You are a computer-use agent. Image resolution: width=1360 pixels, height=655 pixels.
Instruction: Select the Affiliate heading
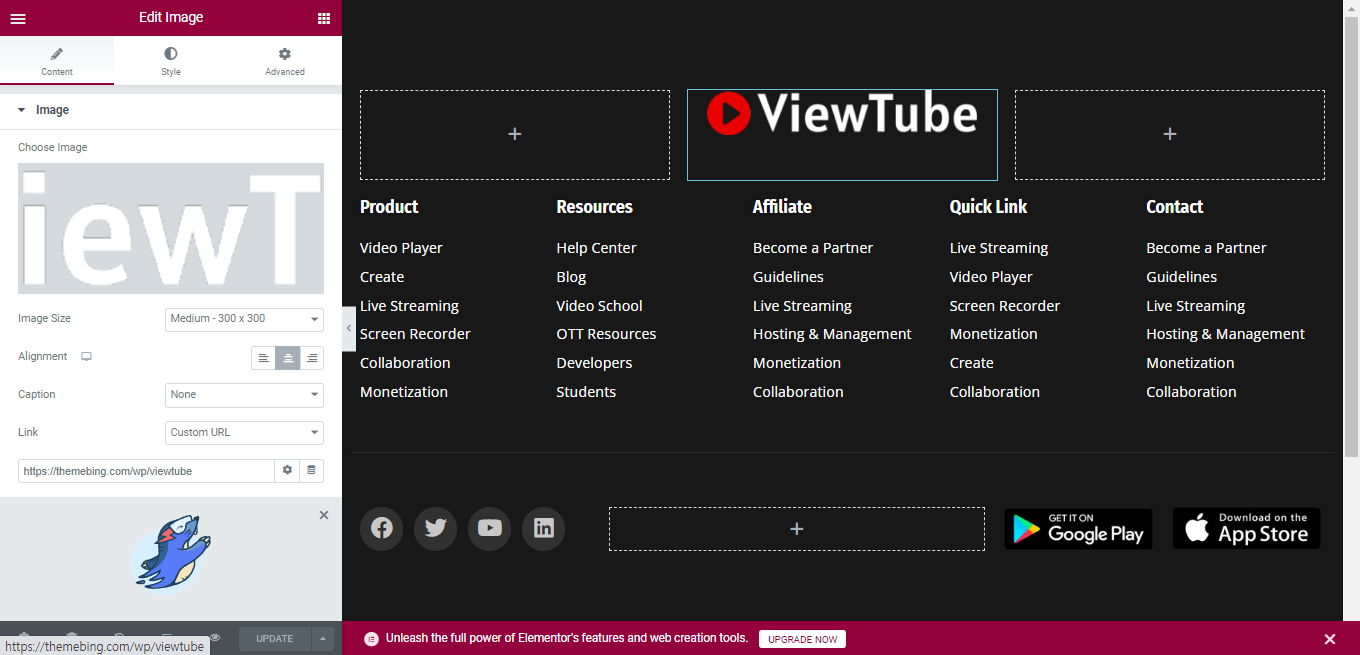point(782,207)
